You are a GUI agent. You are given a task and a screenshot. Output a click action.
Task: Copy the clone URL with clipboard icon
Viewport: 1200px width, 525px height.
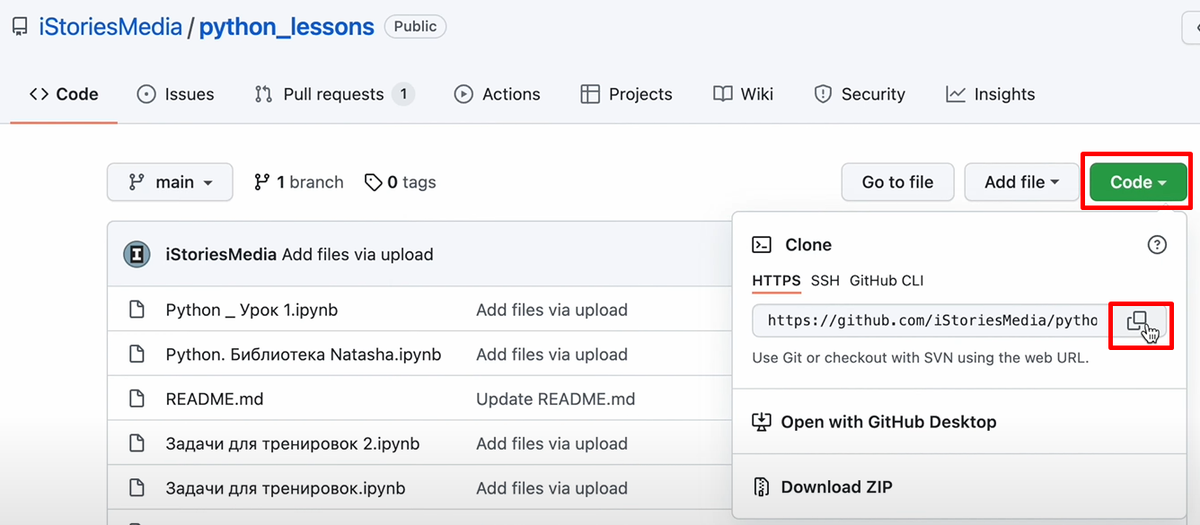(1138, 321)
